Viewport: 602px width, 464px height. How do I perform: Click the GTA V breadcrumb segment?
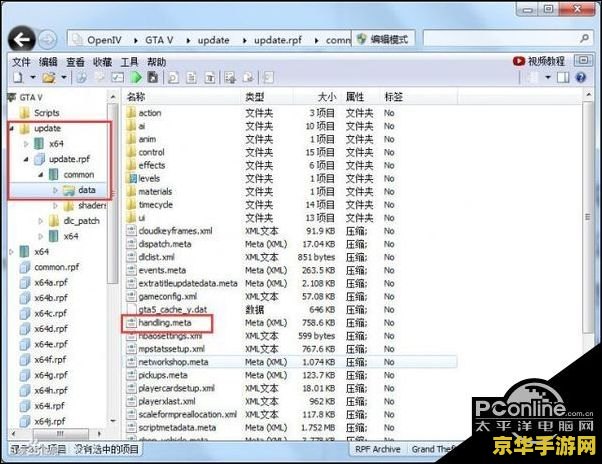(x=159, y=40)
